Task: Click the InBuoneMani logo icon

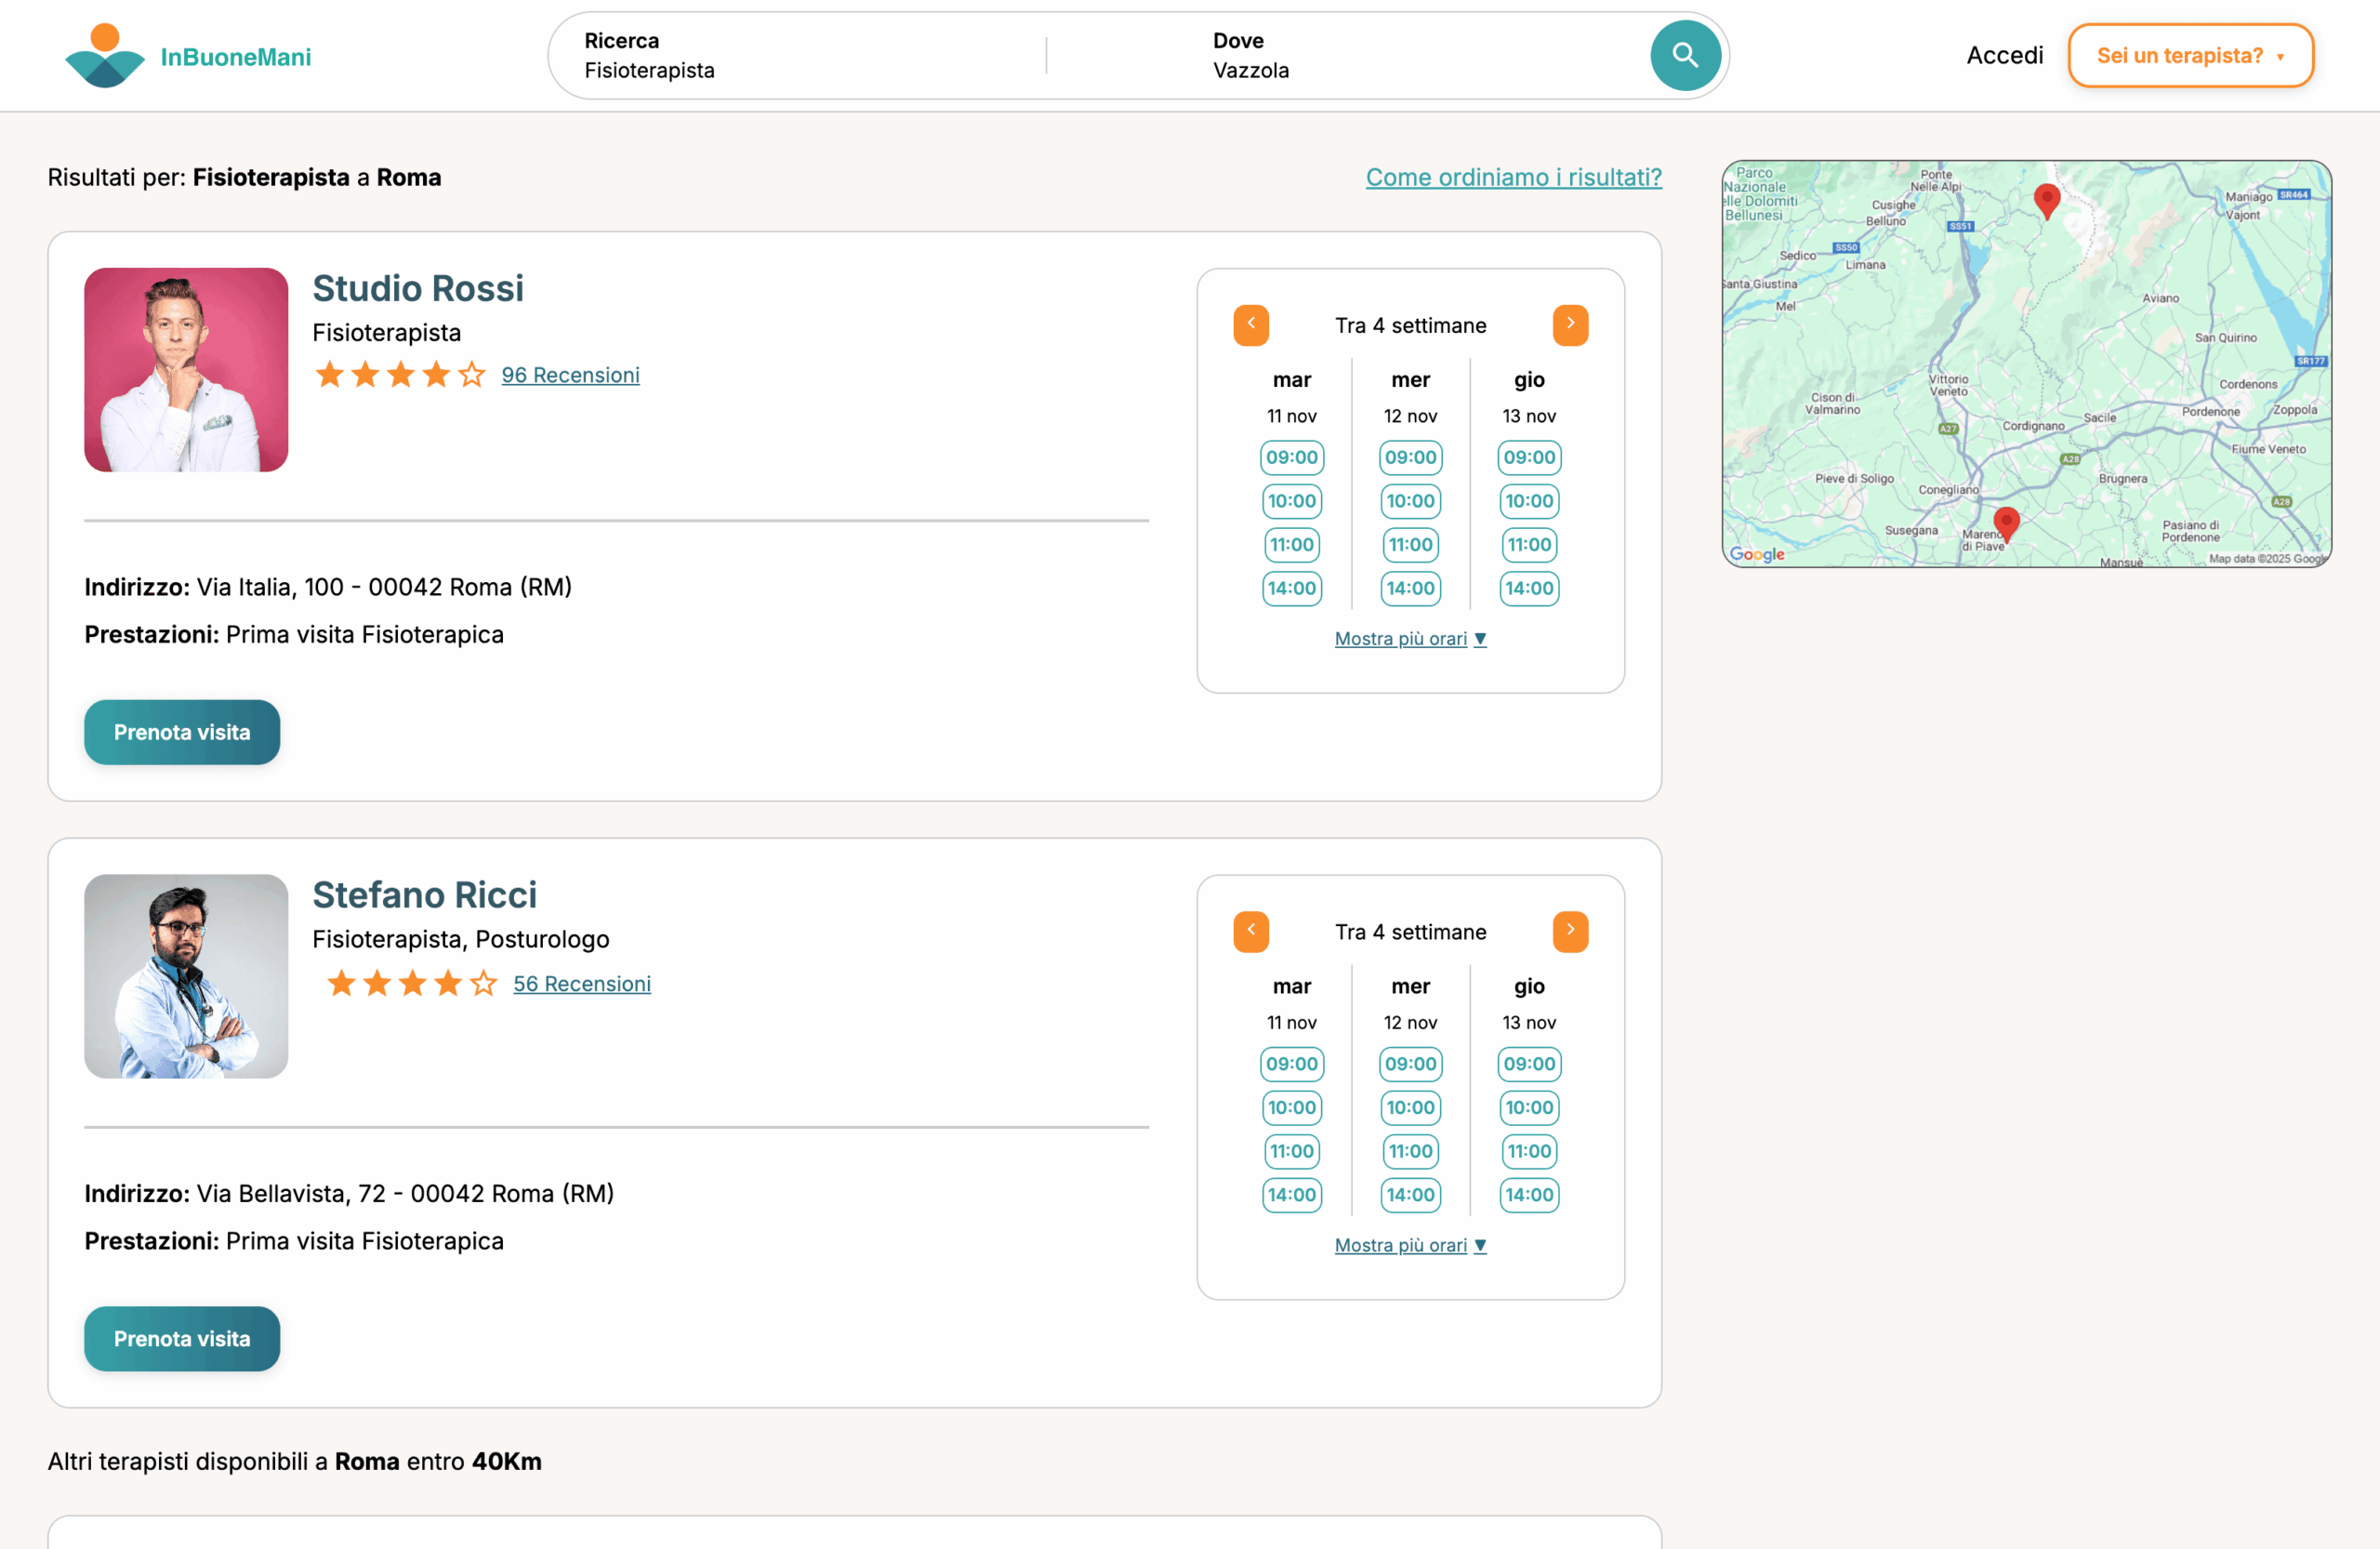Action: [105, 56]
